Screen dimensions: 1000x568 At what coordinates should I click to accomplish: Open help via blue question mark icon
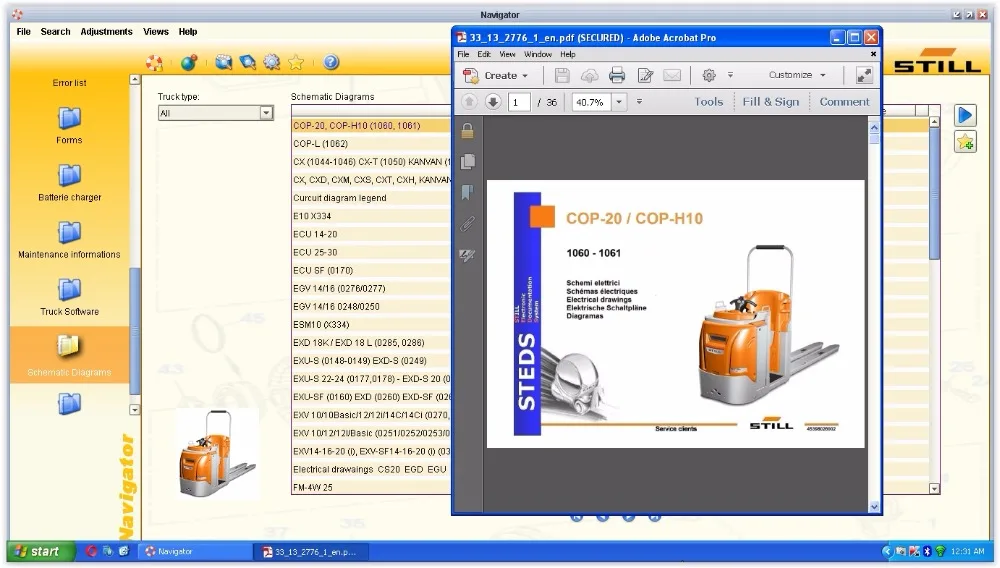click(331, 62)
